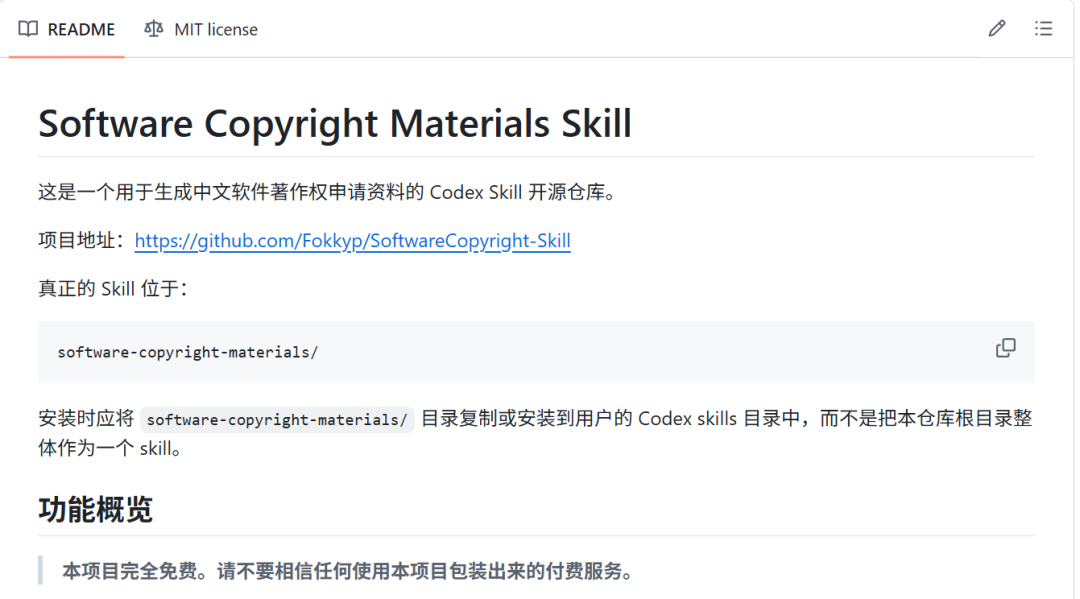Edit the README with the pencil icon
Screen dimensions: 1080x599
coord(997,28)
